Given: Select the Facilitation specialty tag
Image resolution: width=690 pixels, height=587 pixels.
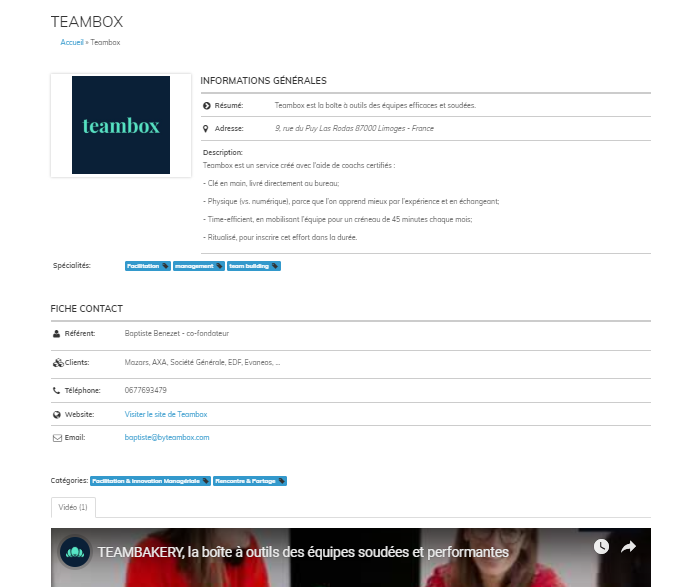Looking at the screenshot, I should coord(147,266).
